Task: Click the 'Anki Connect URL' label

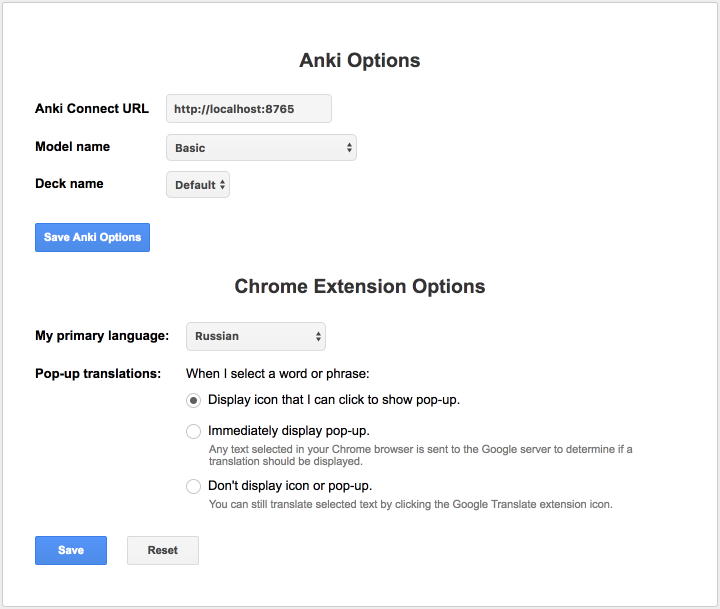Action: click(x=92, y=108)
